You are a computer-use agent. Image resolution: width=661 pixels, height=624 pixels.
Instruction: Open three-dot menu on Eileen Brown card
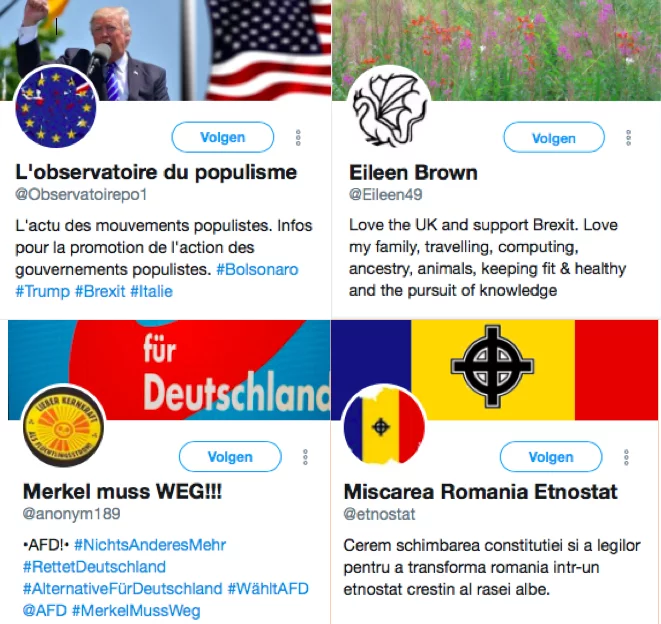628,137
